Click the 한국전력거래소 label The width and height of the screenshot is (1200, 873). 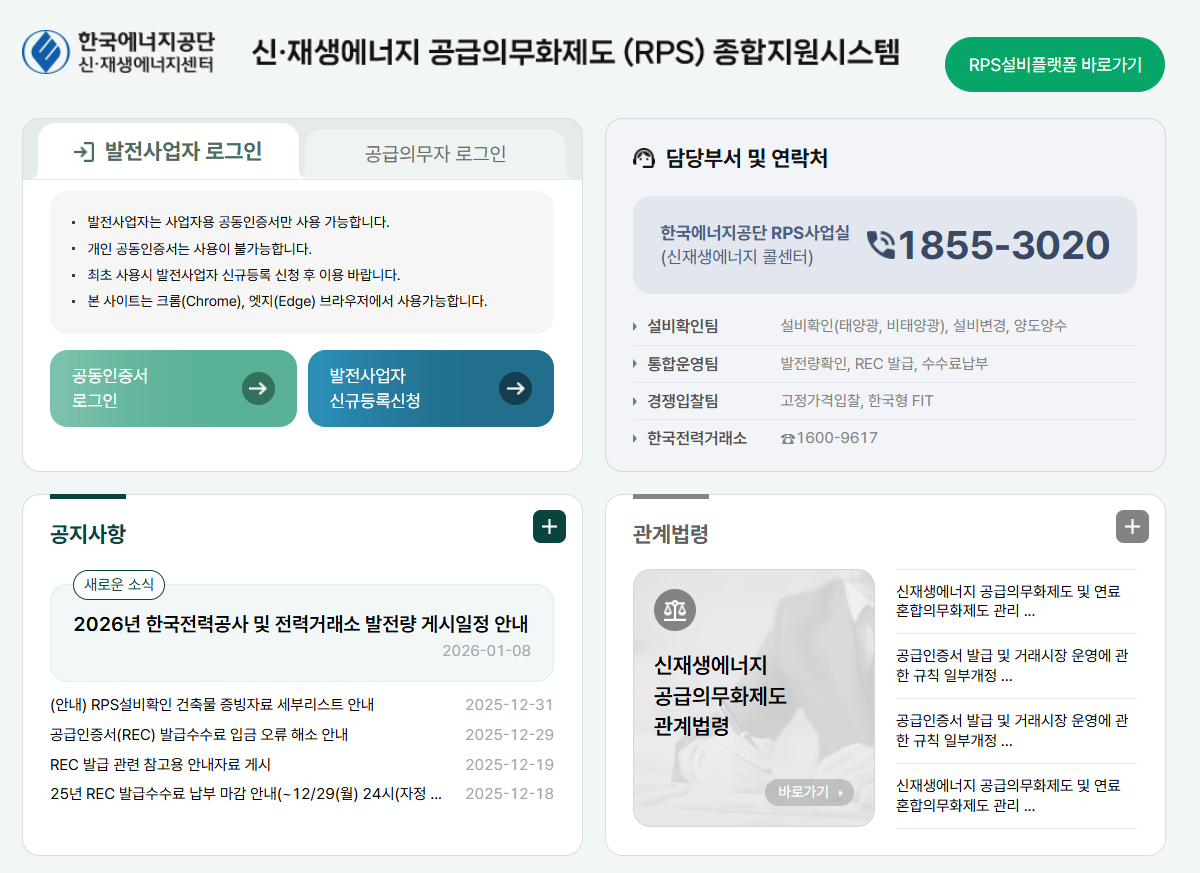click(697, 438)
